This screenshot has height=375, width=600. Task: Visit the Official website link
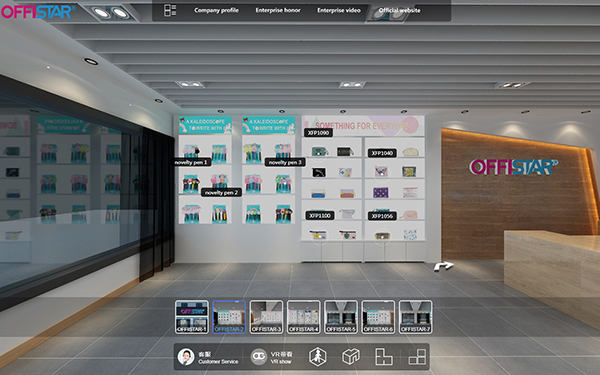399,10
